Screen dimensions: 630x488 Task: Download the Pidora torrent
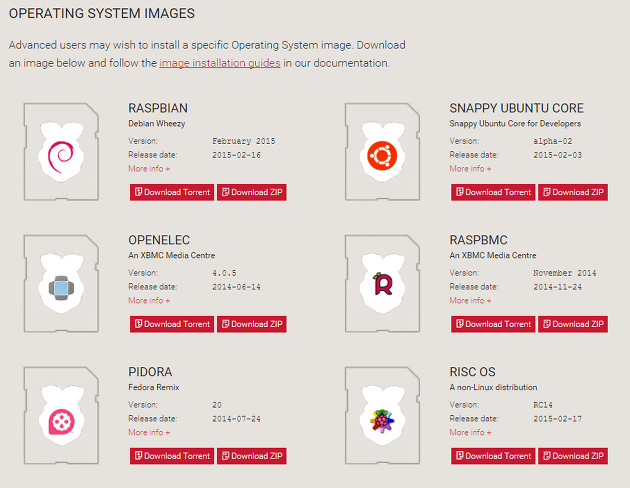(172, 456)
